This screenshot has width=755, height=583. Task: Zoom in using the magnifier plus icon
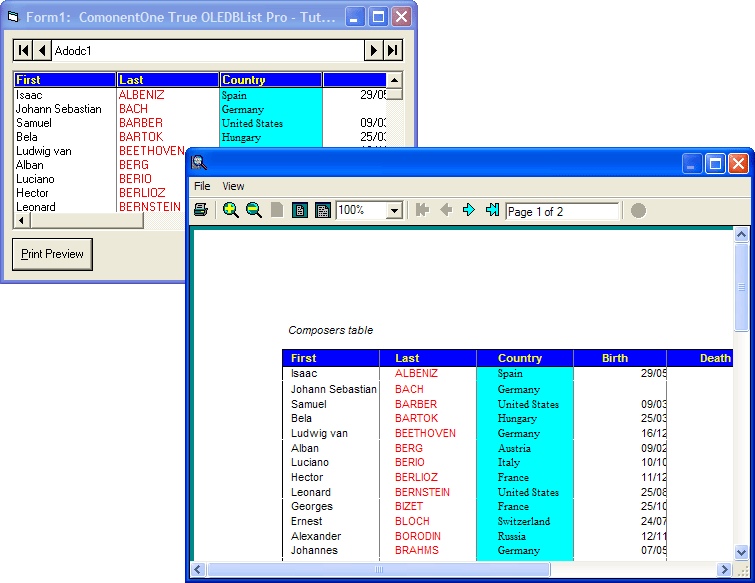click(x=231, y=210)
